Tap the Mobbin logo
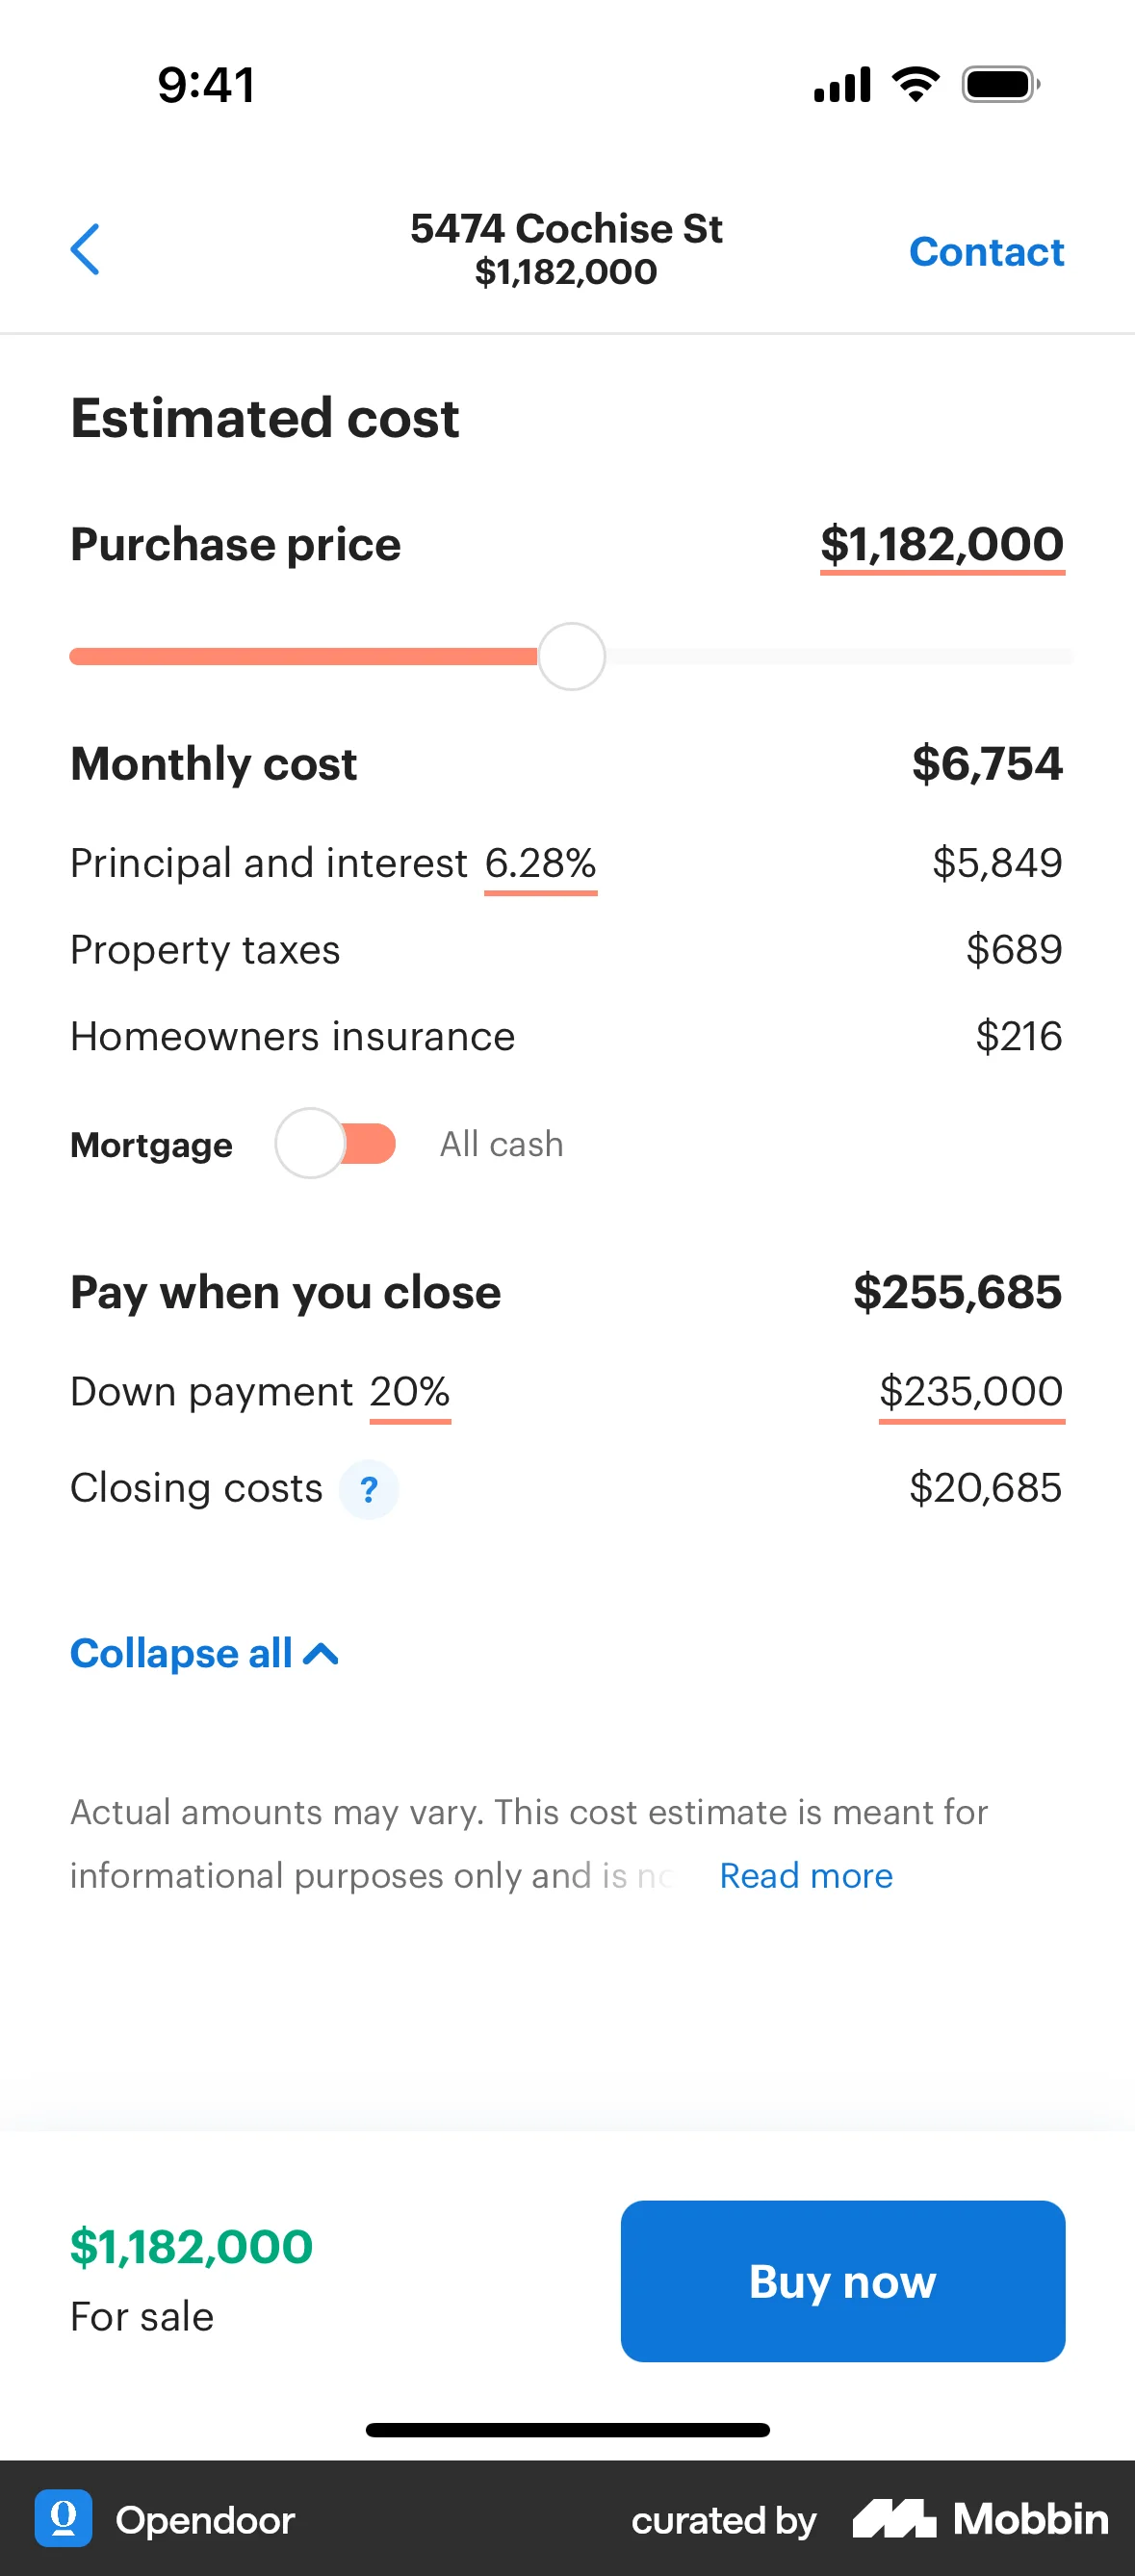 point(980,2518)
